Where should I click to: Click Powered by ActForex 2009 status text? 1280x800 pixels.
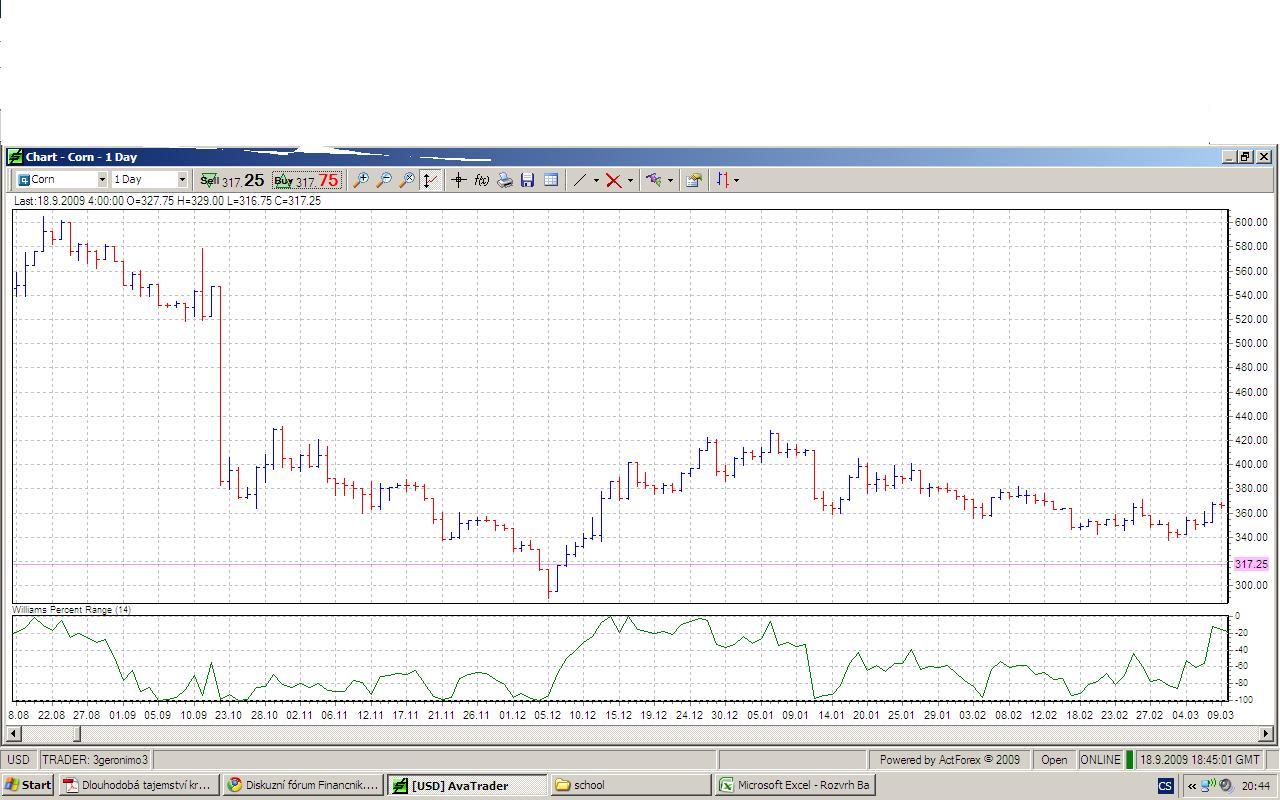[949, 760]
